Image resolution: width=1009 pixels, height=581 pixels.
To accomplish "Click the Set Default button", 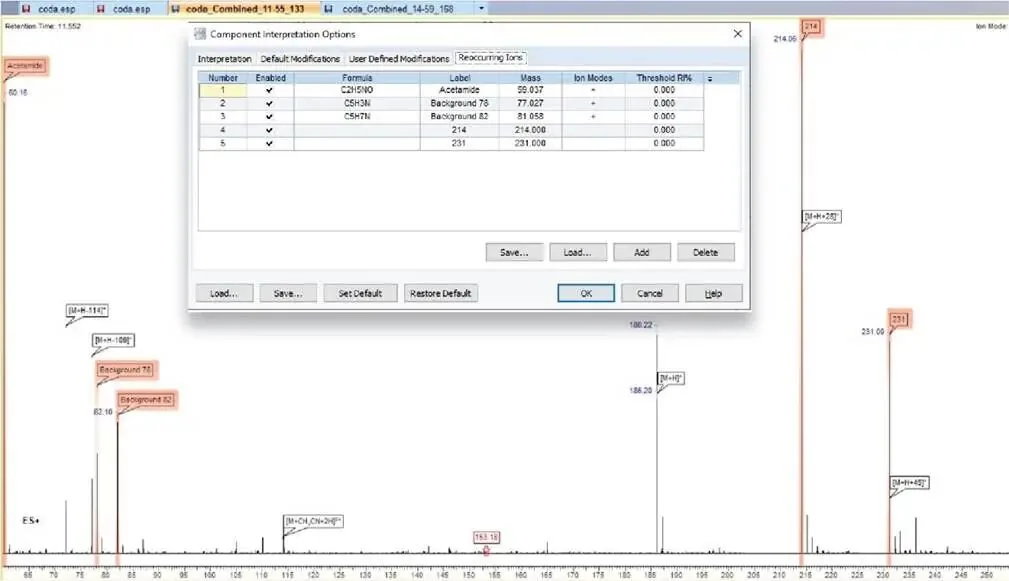I will (360, 293).
